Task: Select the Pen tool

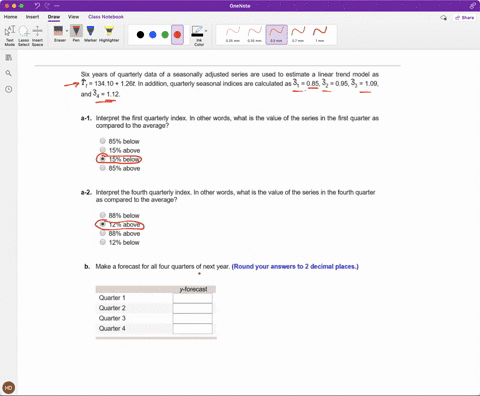Action: 76,34
